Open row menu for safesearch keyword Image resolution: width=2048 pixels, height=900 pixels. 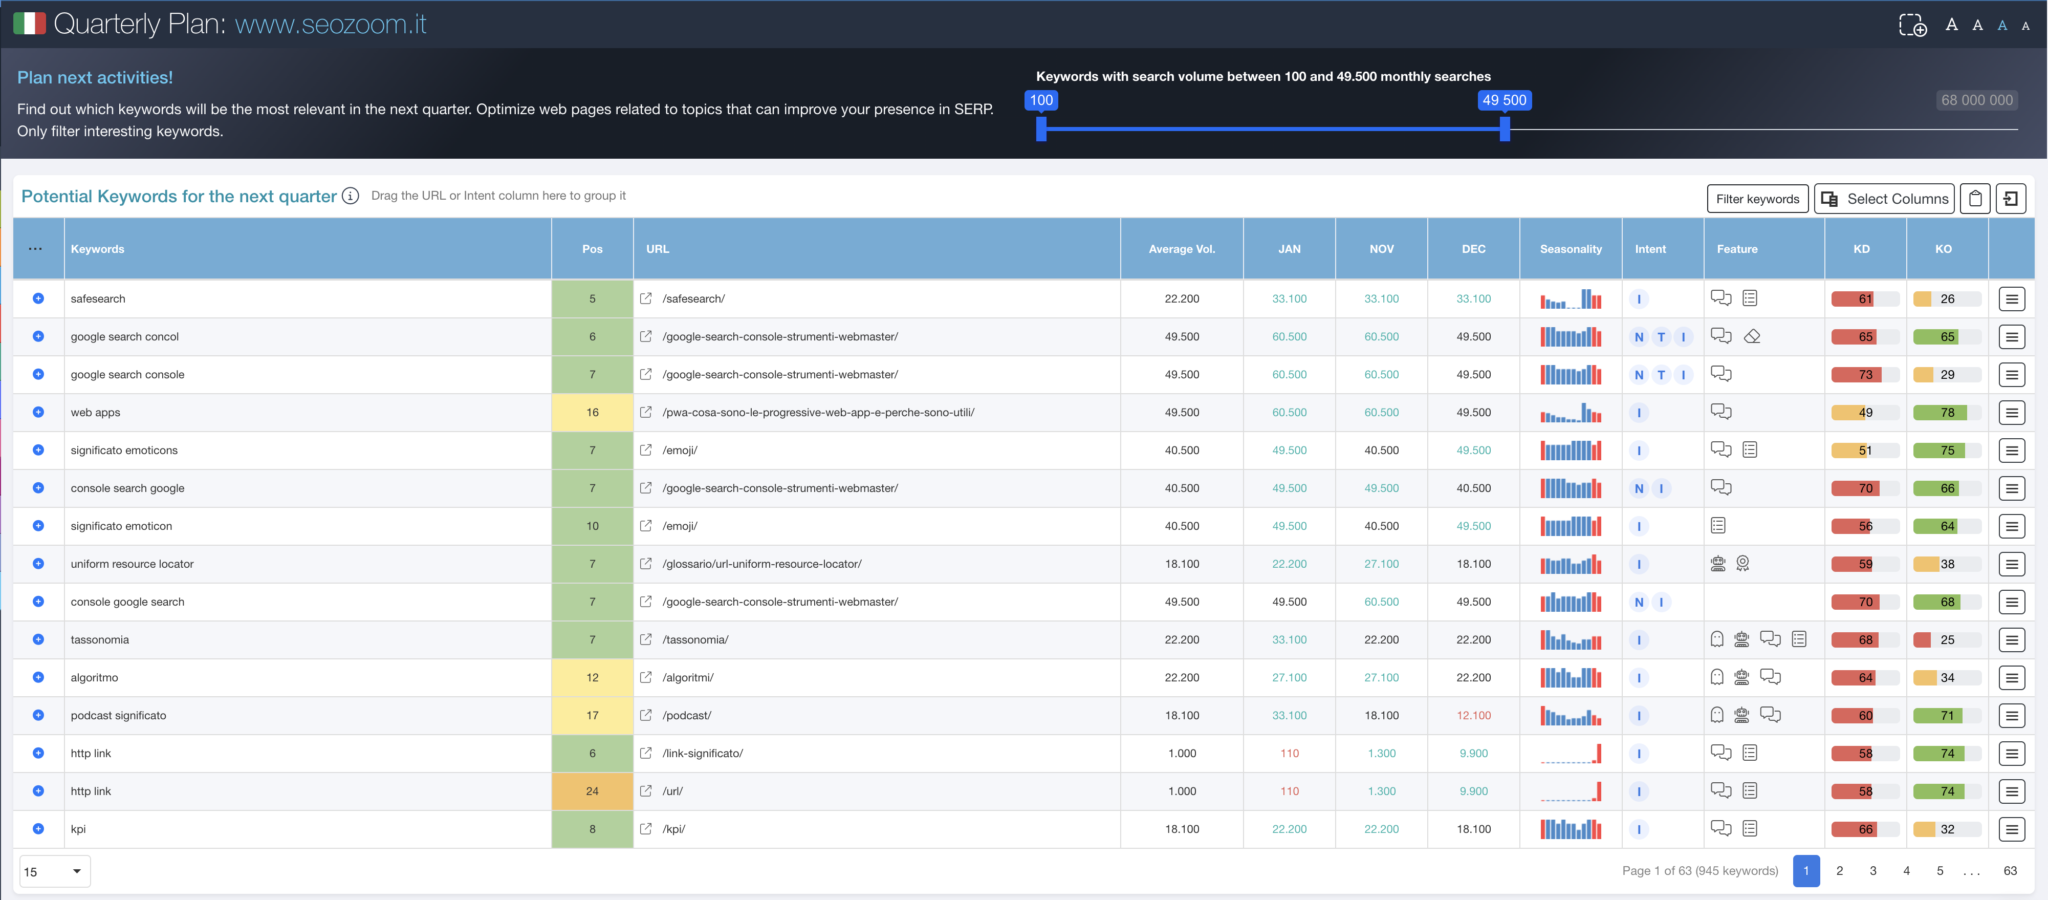coord(2012,299)
